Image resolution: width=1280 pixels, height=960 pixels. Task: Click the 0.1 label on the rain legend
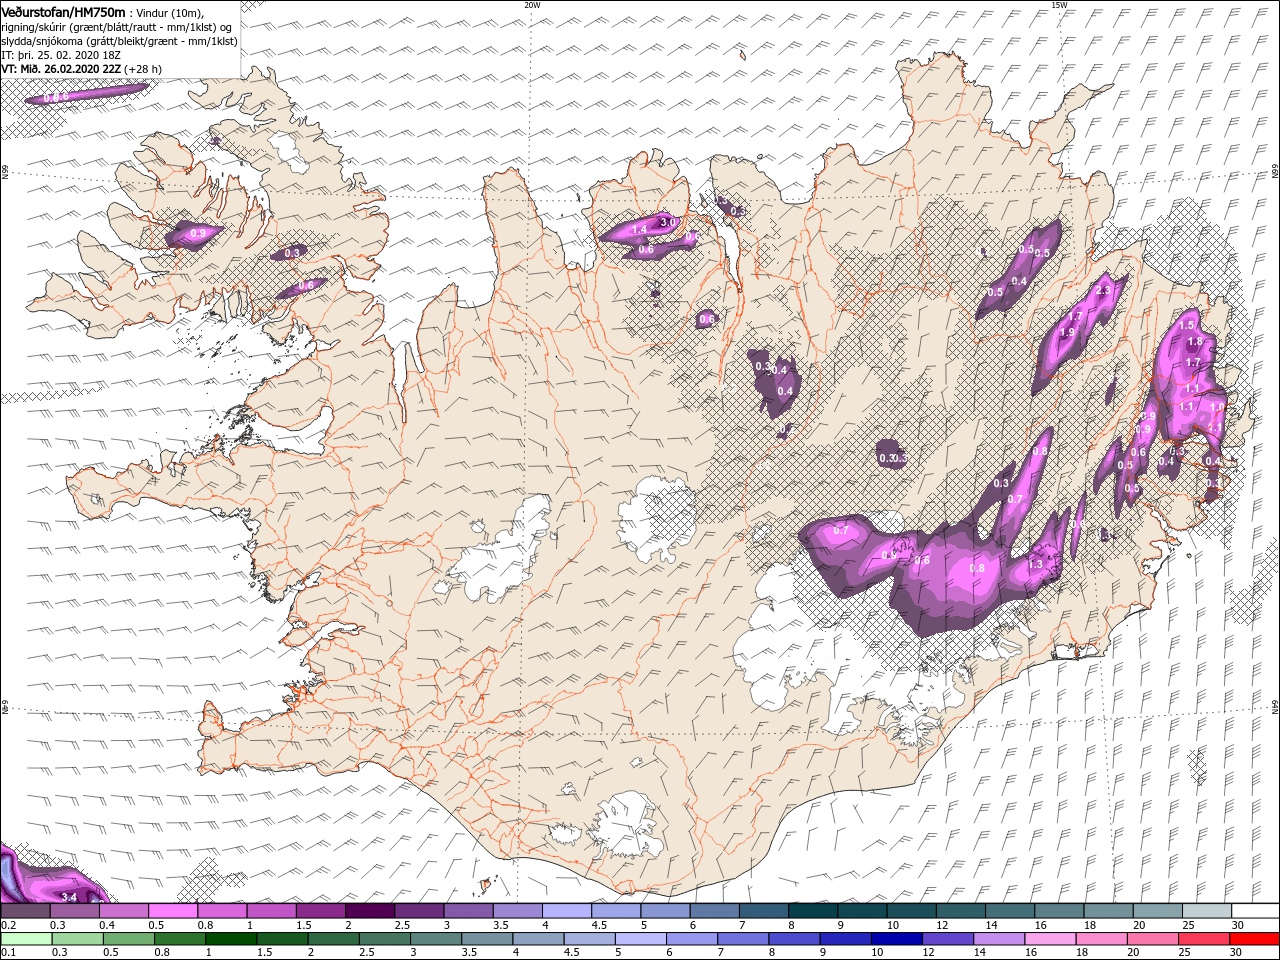[7, 952]
